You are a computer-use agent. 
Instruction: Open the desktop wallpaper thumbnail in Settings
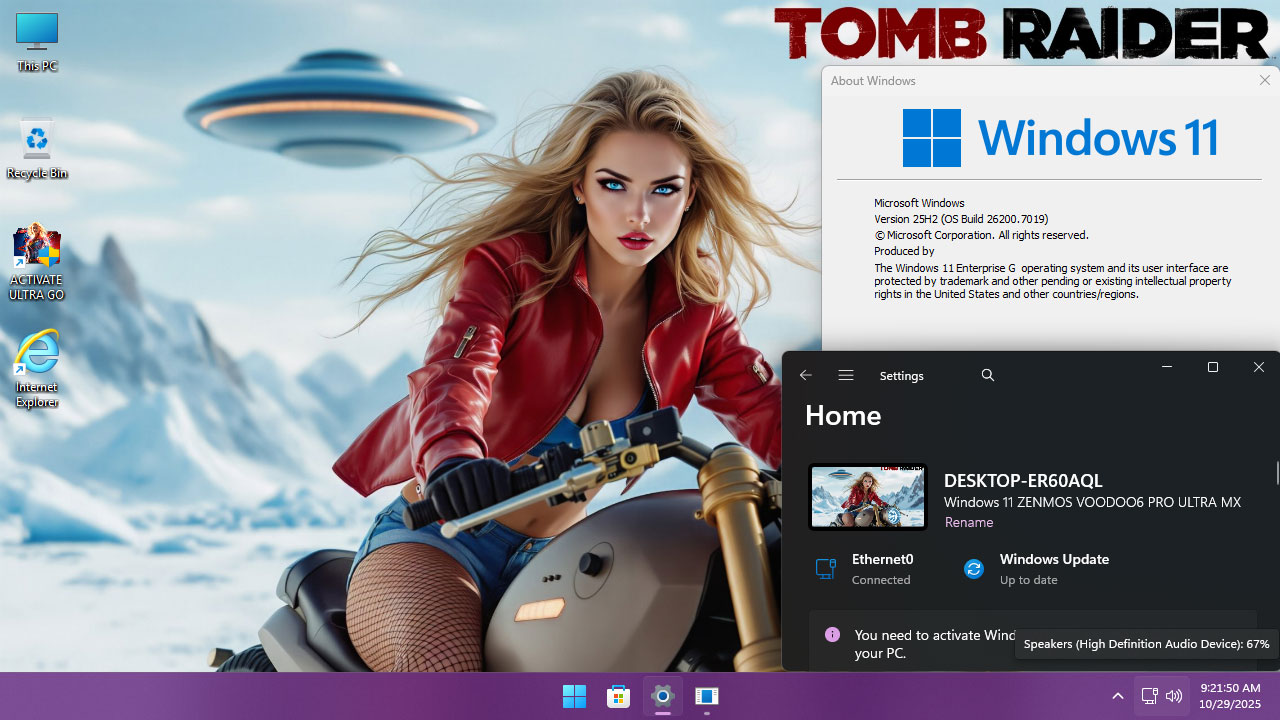pos(868,497)
